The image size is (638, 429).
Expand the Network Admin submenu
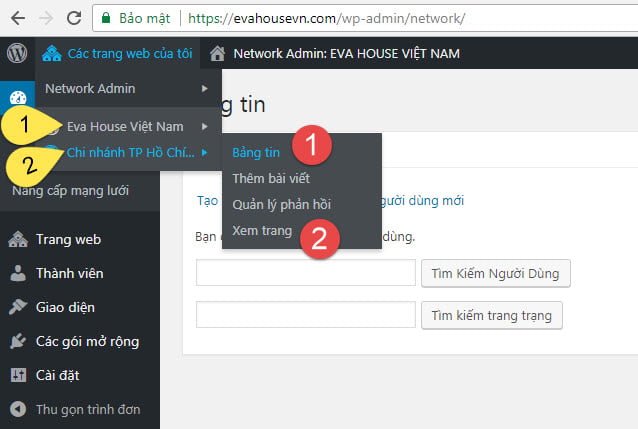click(127, 88)
